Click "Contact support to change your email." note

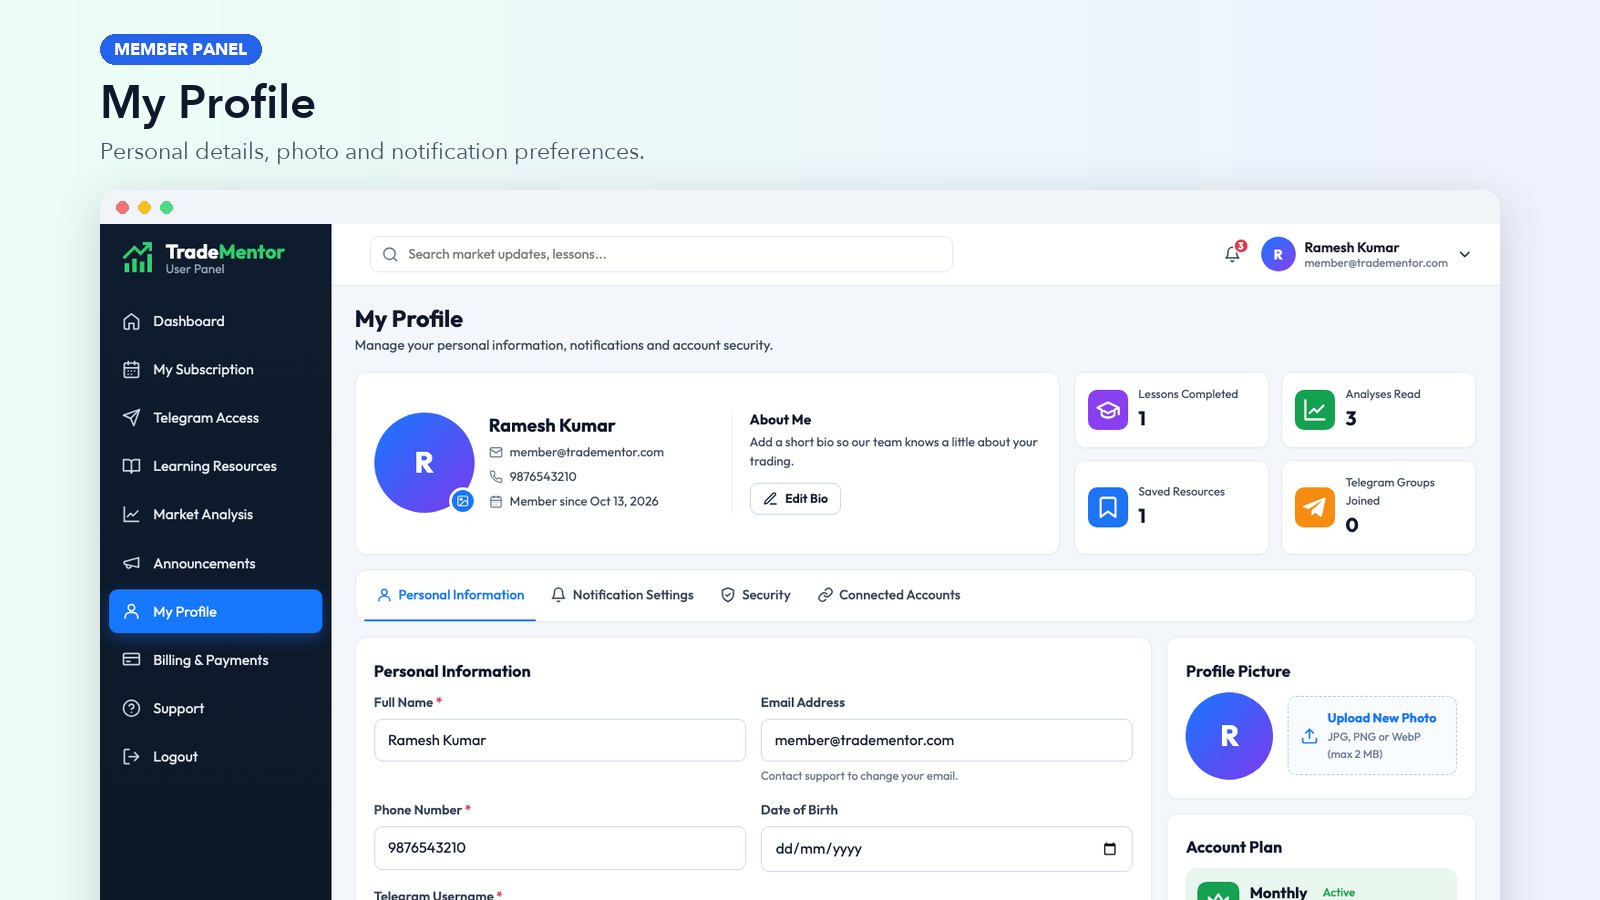[859, 776]
